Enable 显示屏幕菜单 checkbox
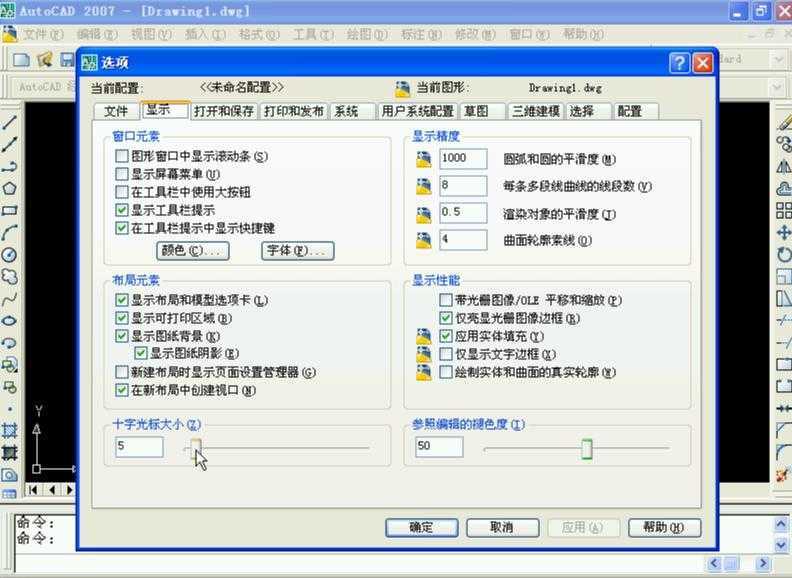792x578 pixels. pos(121,174)
